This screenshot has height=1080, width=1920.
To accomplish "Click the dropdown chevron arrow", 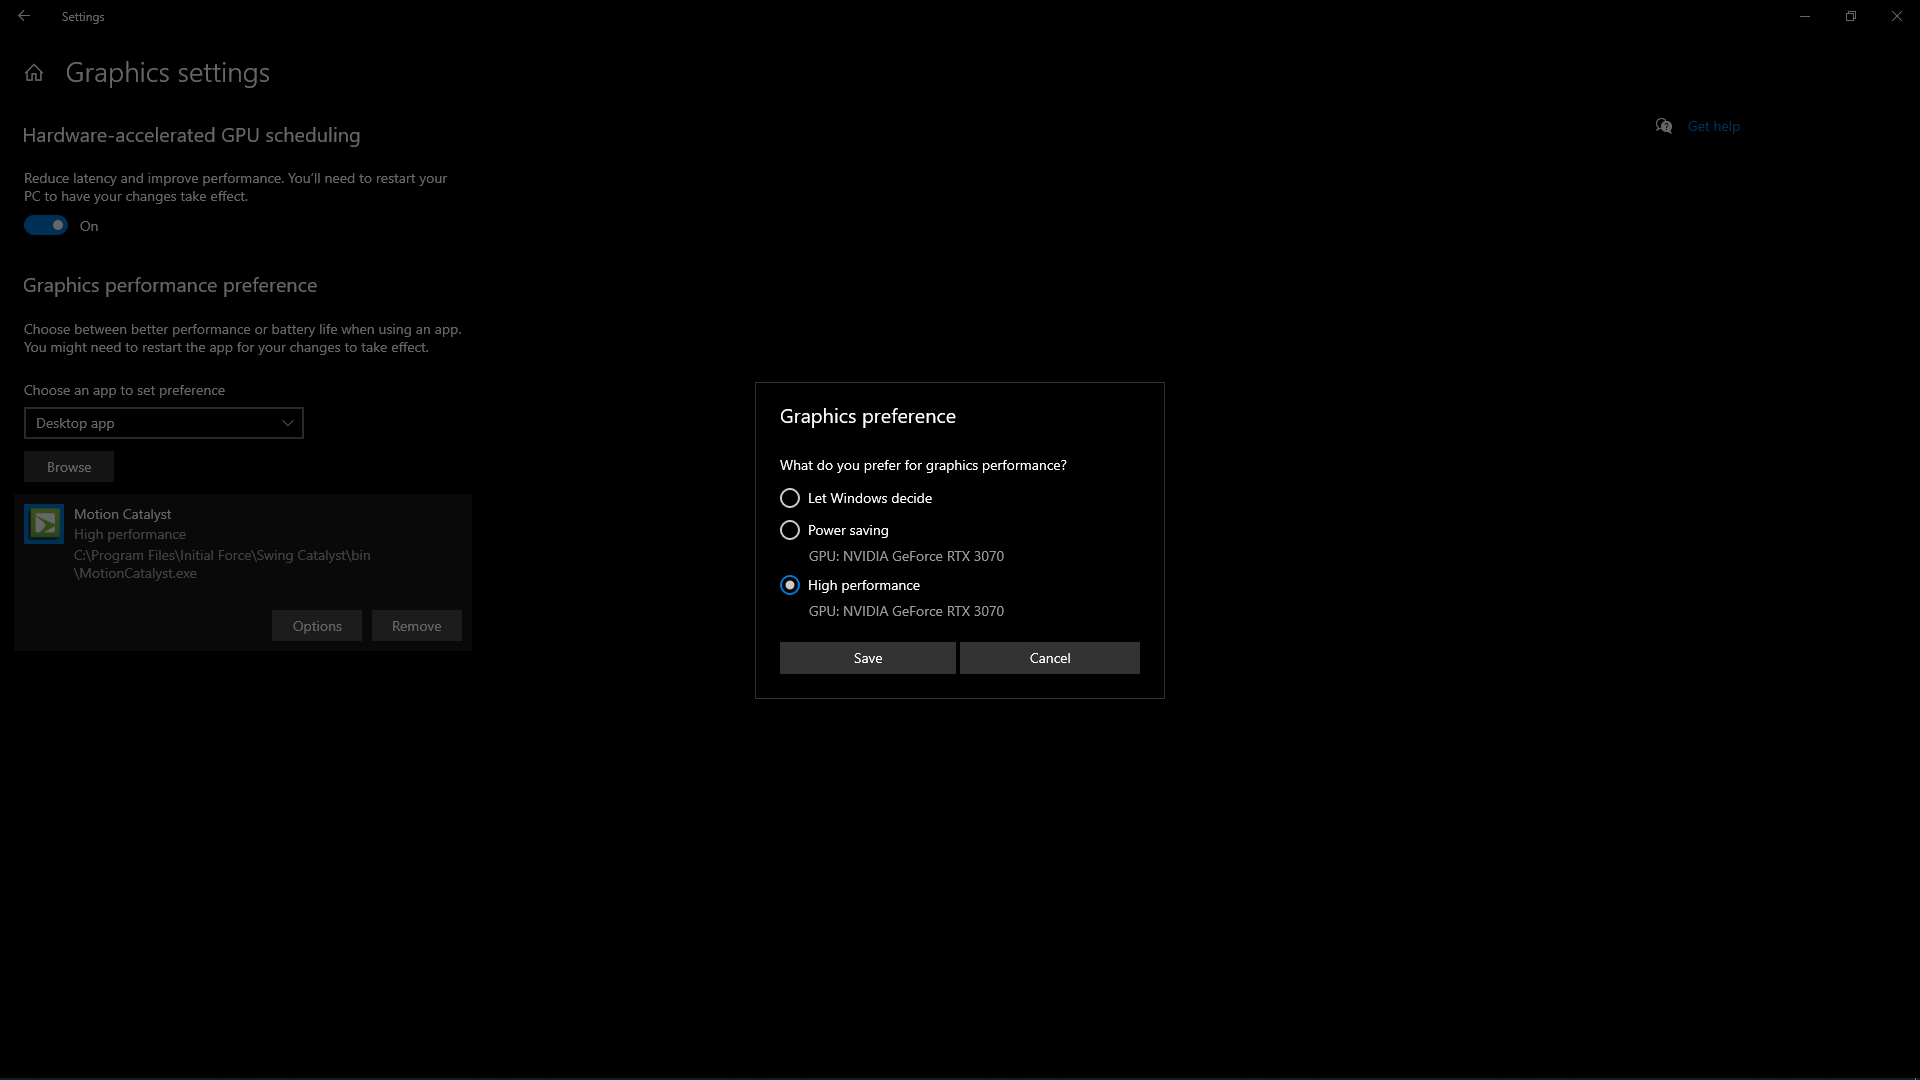I will tap(287, 423).
